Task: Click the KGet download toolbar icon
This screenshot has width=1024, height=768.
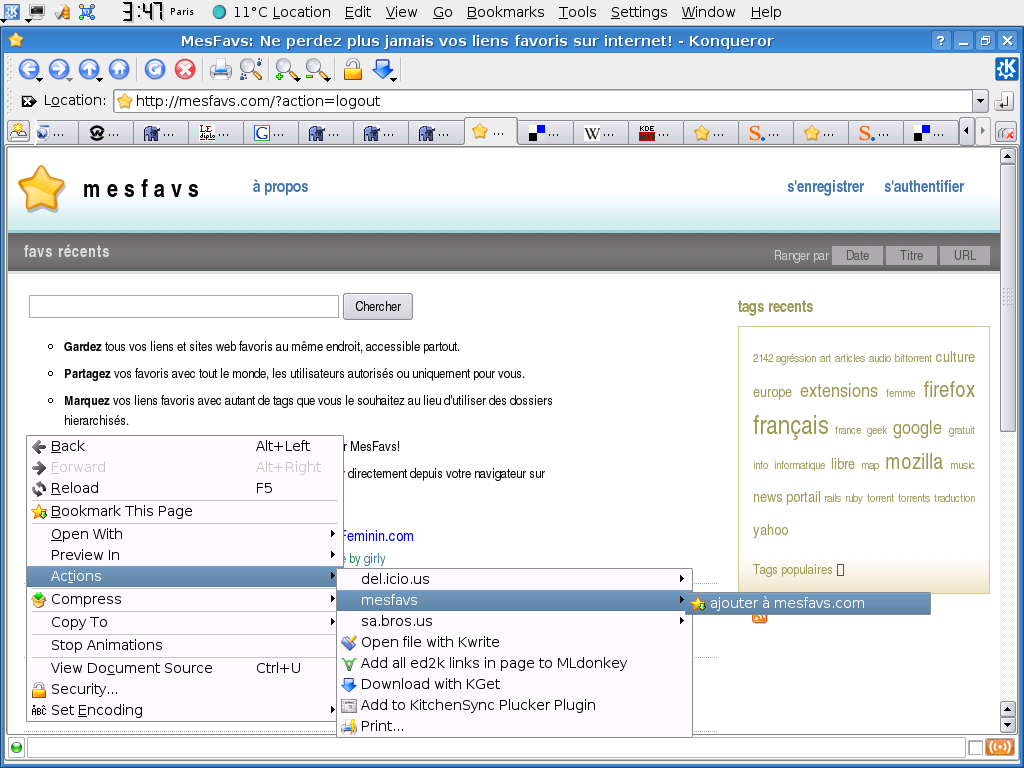Action: point(383,69)
